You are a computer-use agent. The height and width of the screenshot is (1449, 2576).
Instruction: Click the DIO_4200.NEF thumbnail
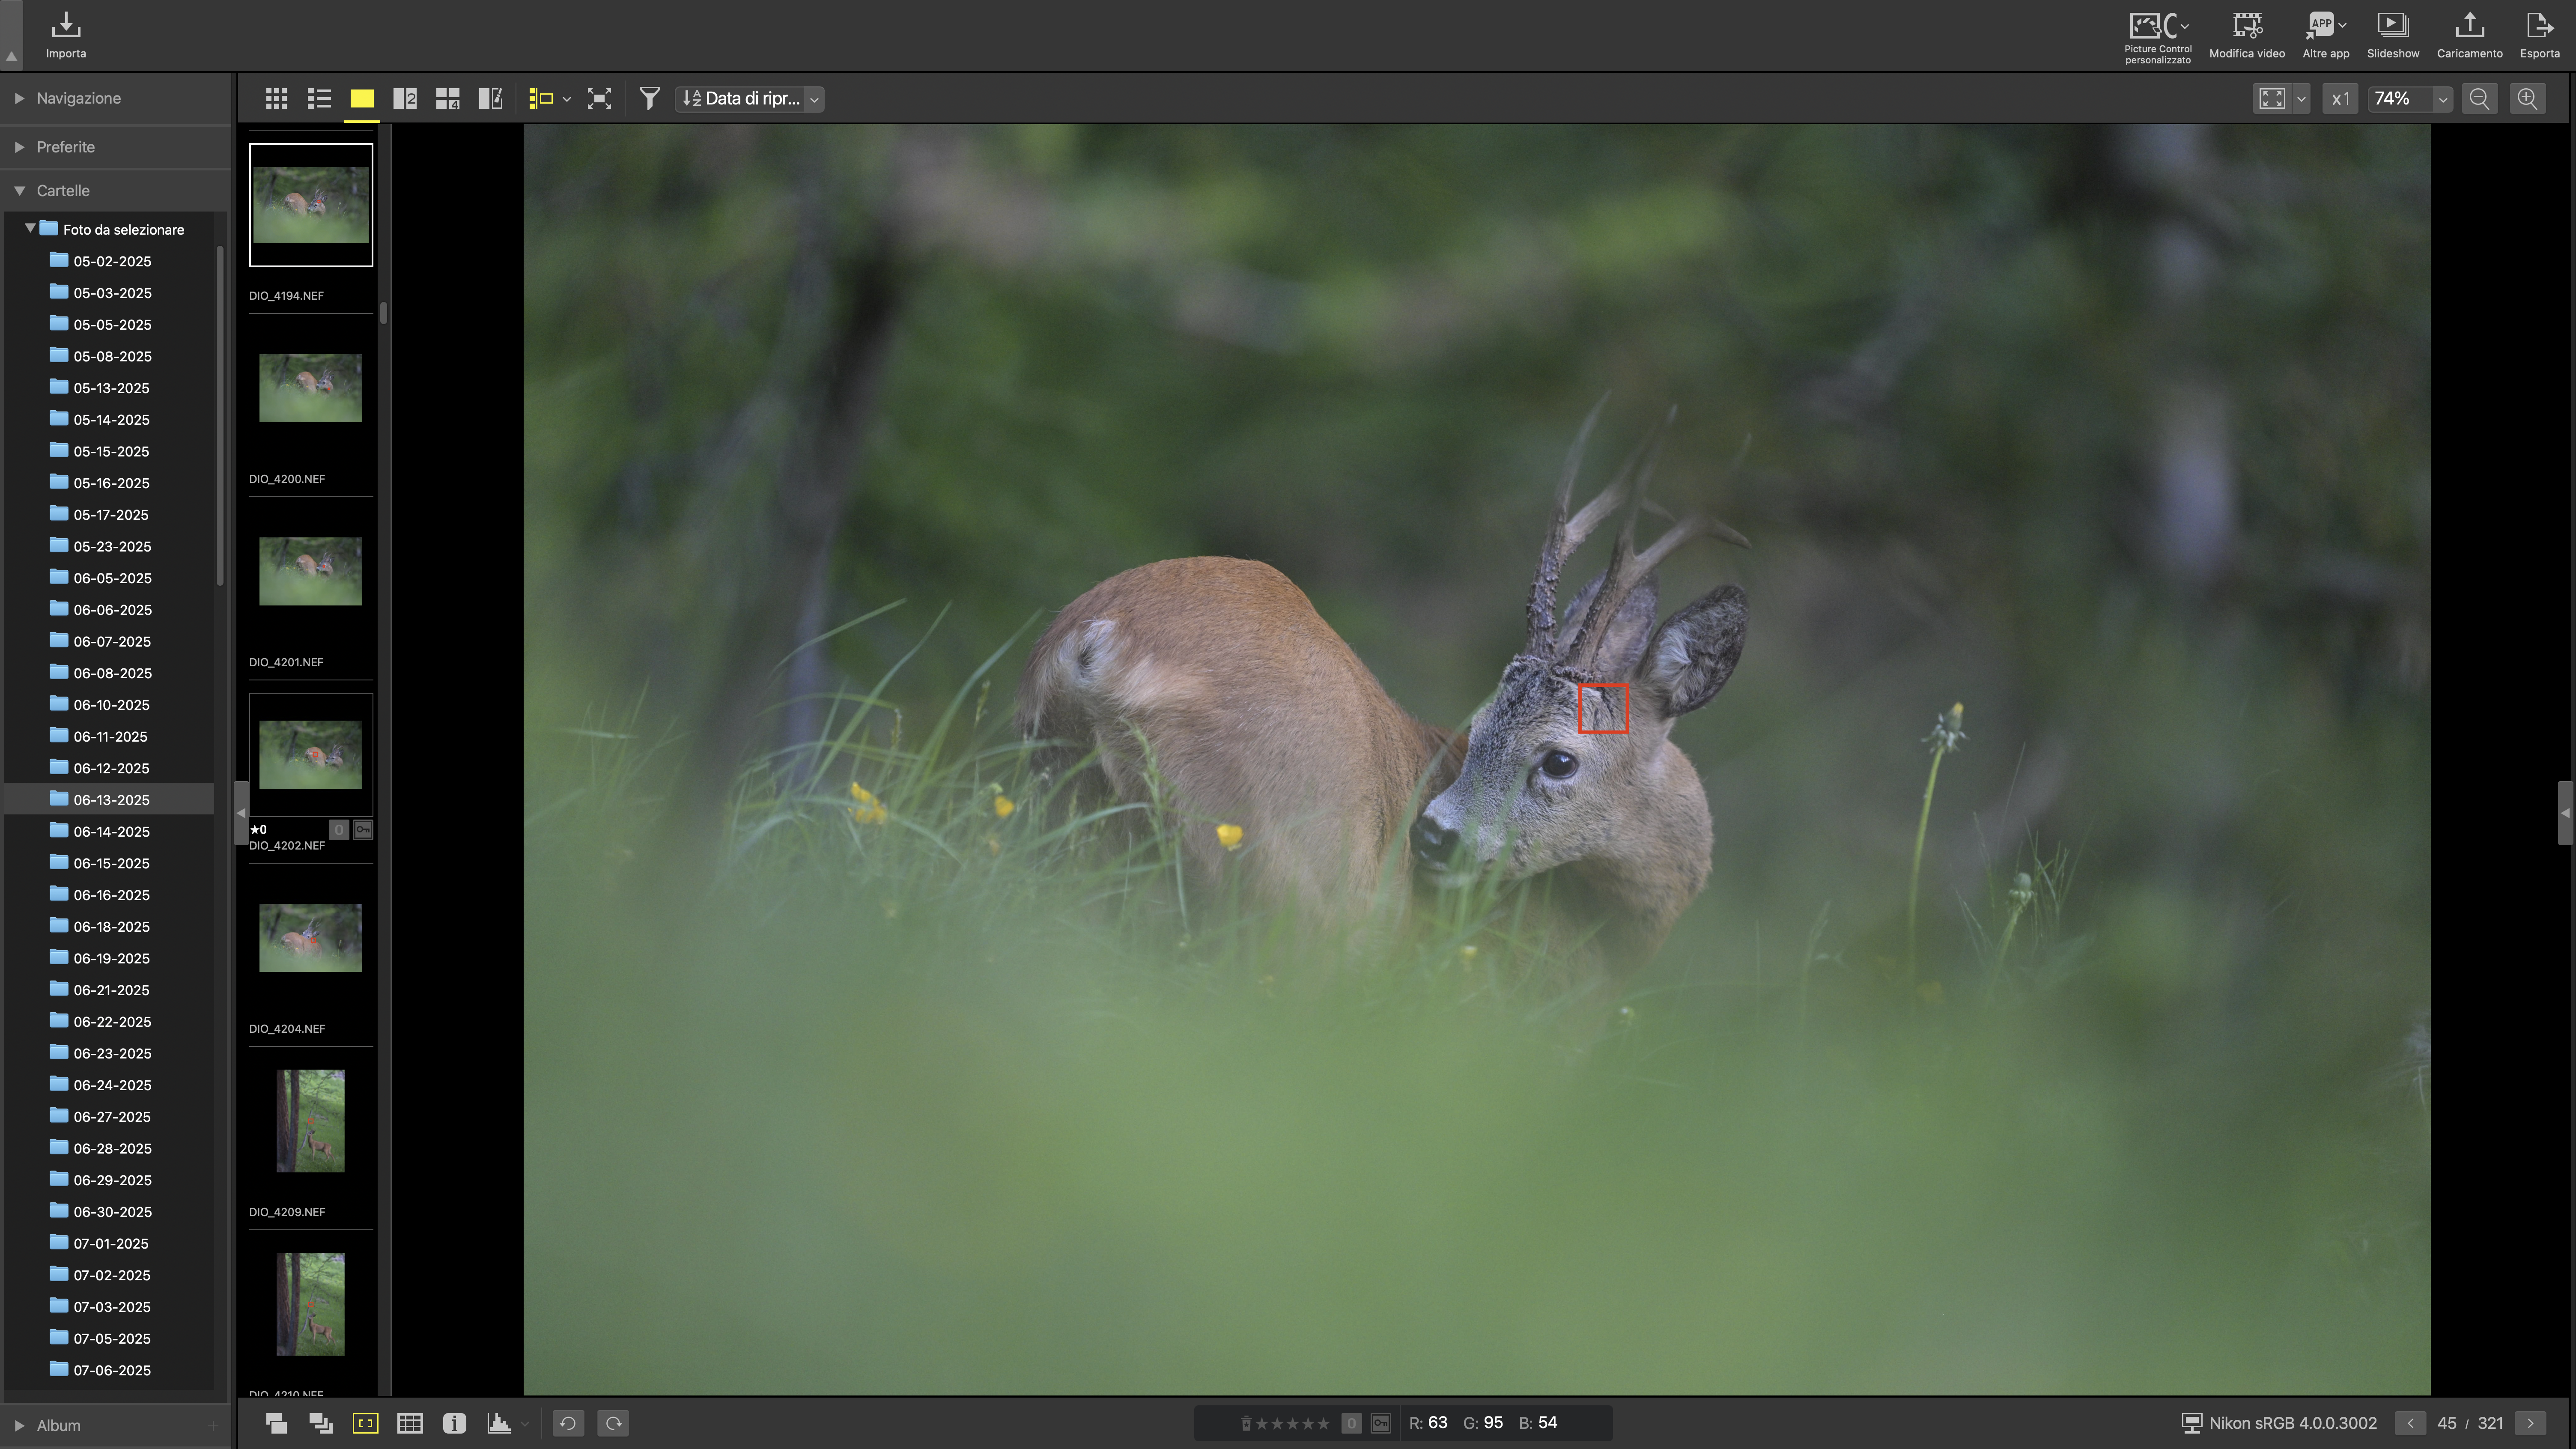tap(310, 388)
